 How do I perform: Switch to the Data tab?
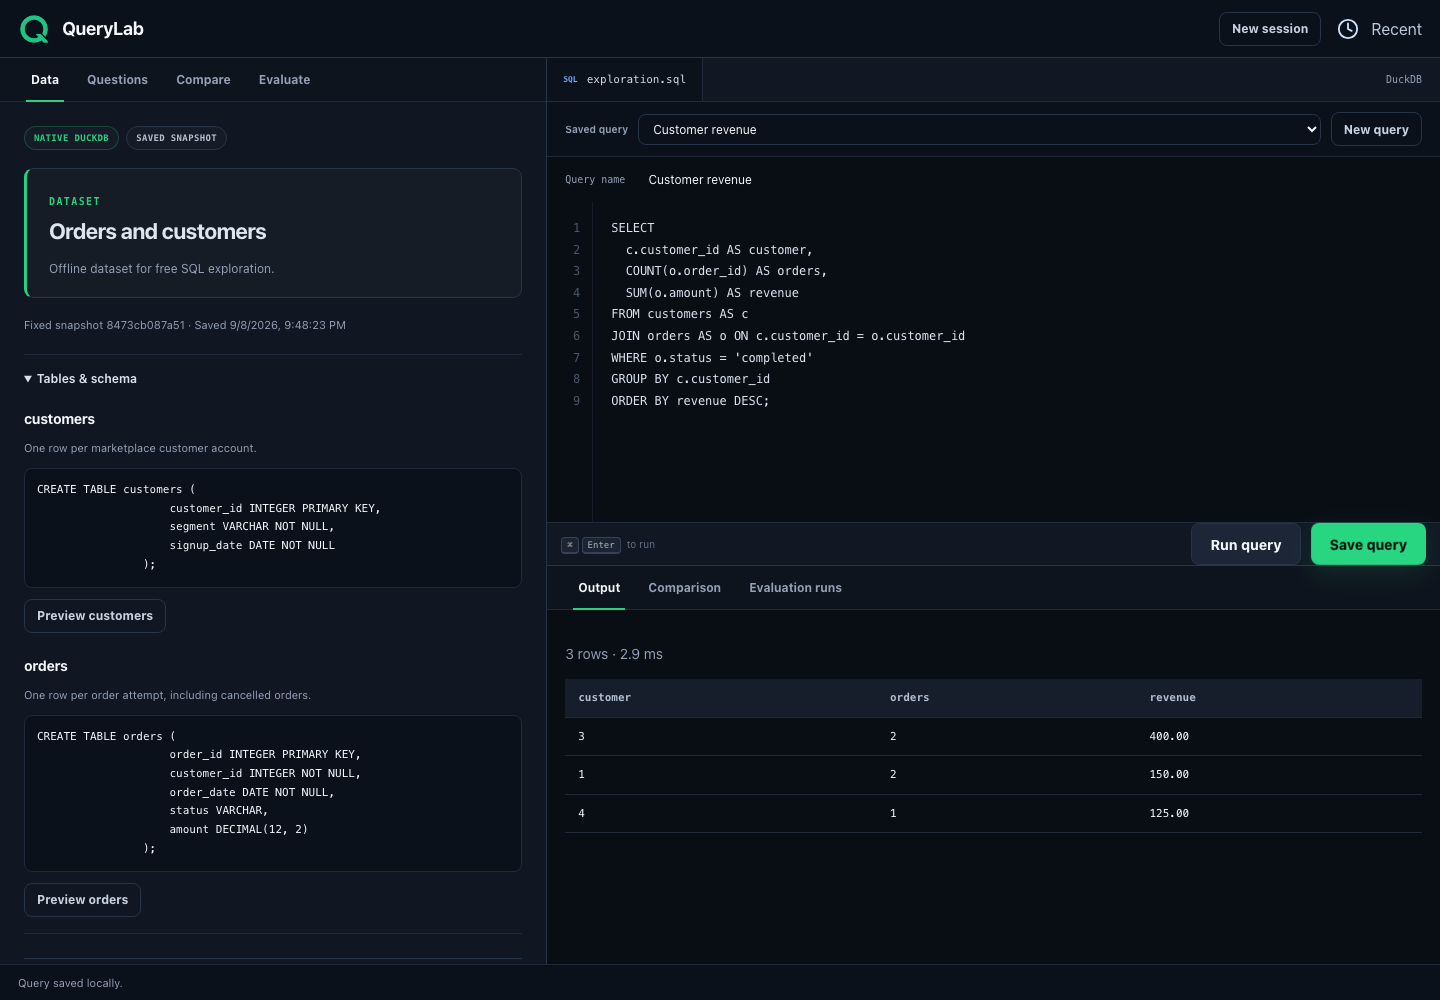[x=45, y=80]
